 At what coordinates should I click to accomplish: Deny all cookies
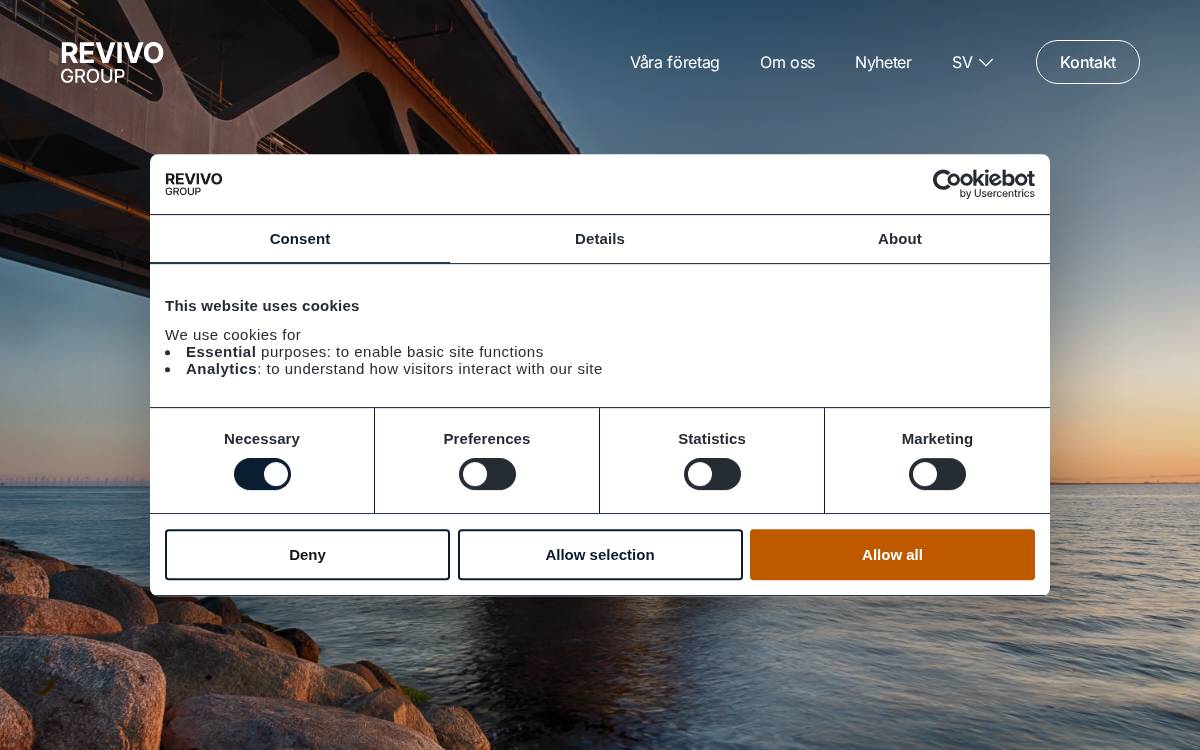tap(307, 555)
